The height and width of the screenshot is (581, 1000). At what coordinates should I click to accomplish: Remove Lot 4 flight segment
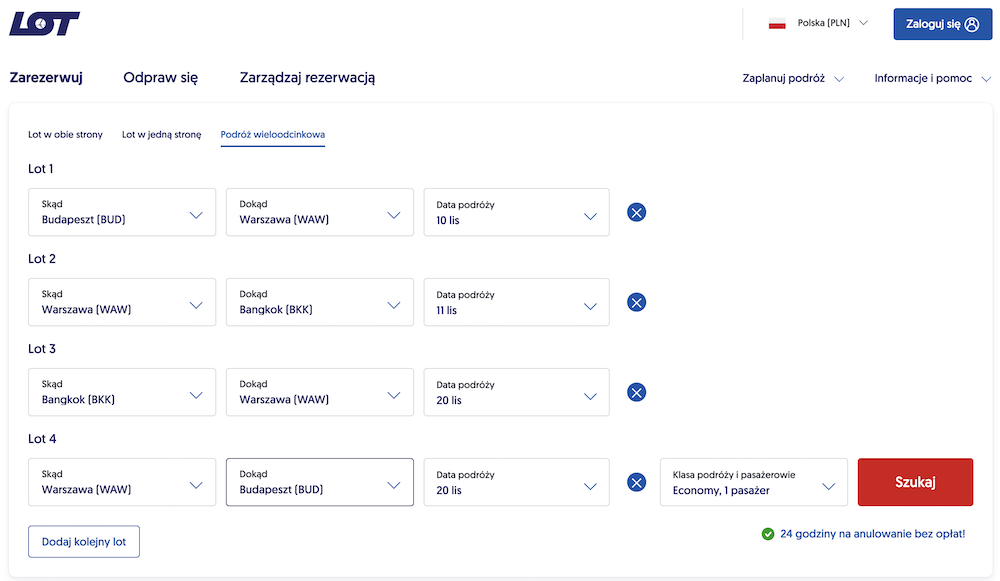(636, 482)
